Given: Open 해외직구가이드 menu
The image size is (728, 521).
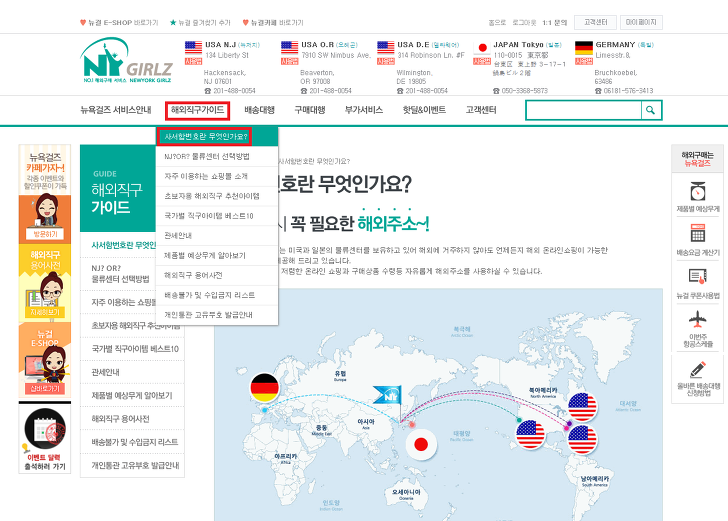Looking at the screenshot, I should click(197, 110).
